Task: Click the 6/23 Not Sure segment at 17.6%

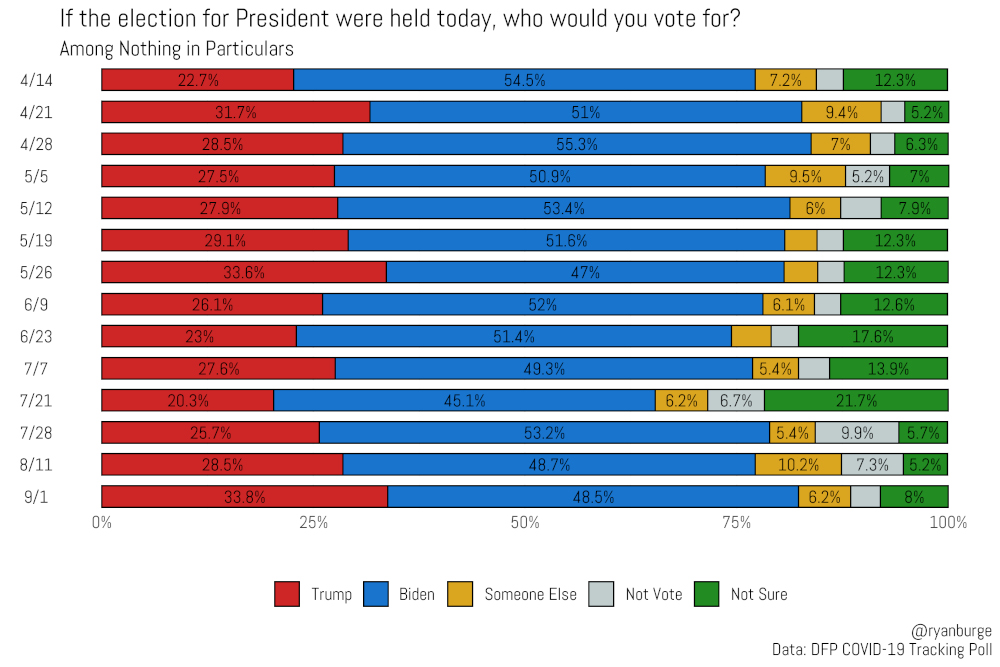Action: click(873, 336)
